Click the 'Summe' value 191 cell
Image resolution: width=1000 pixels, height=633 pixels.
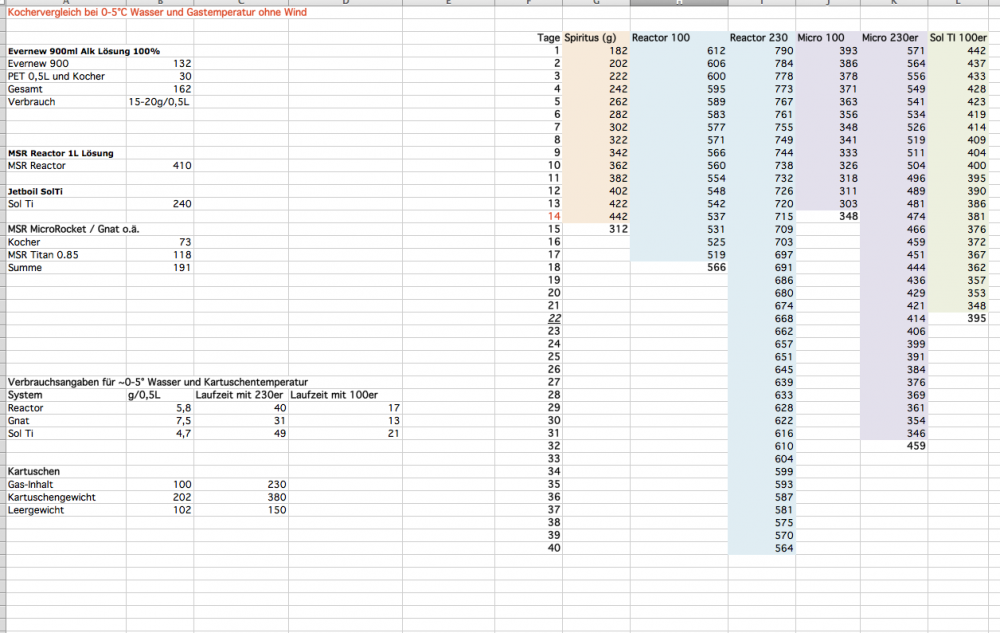[181, 267]
